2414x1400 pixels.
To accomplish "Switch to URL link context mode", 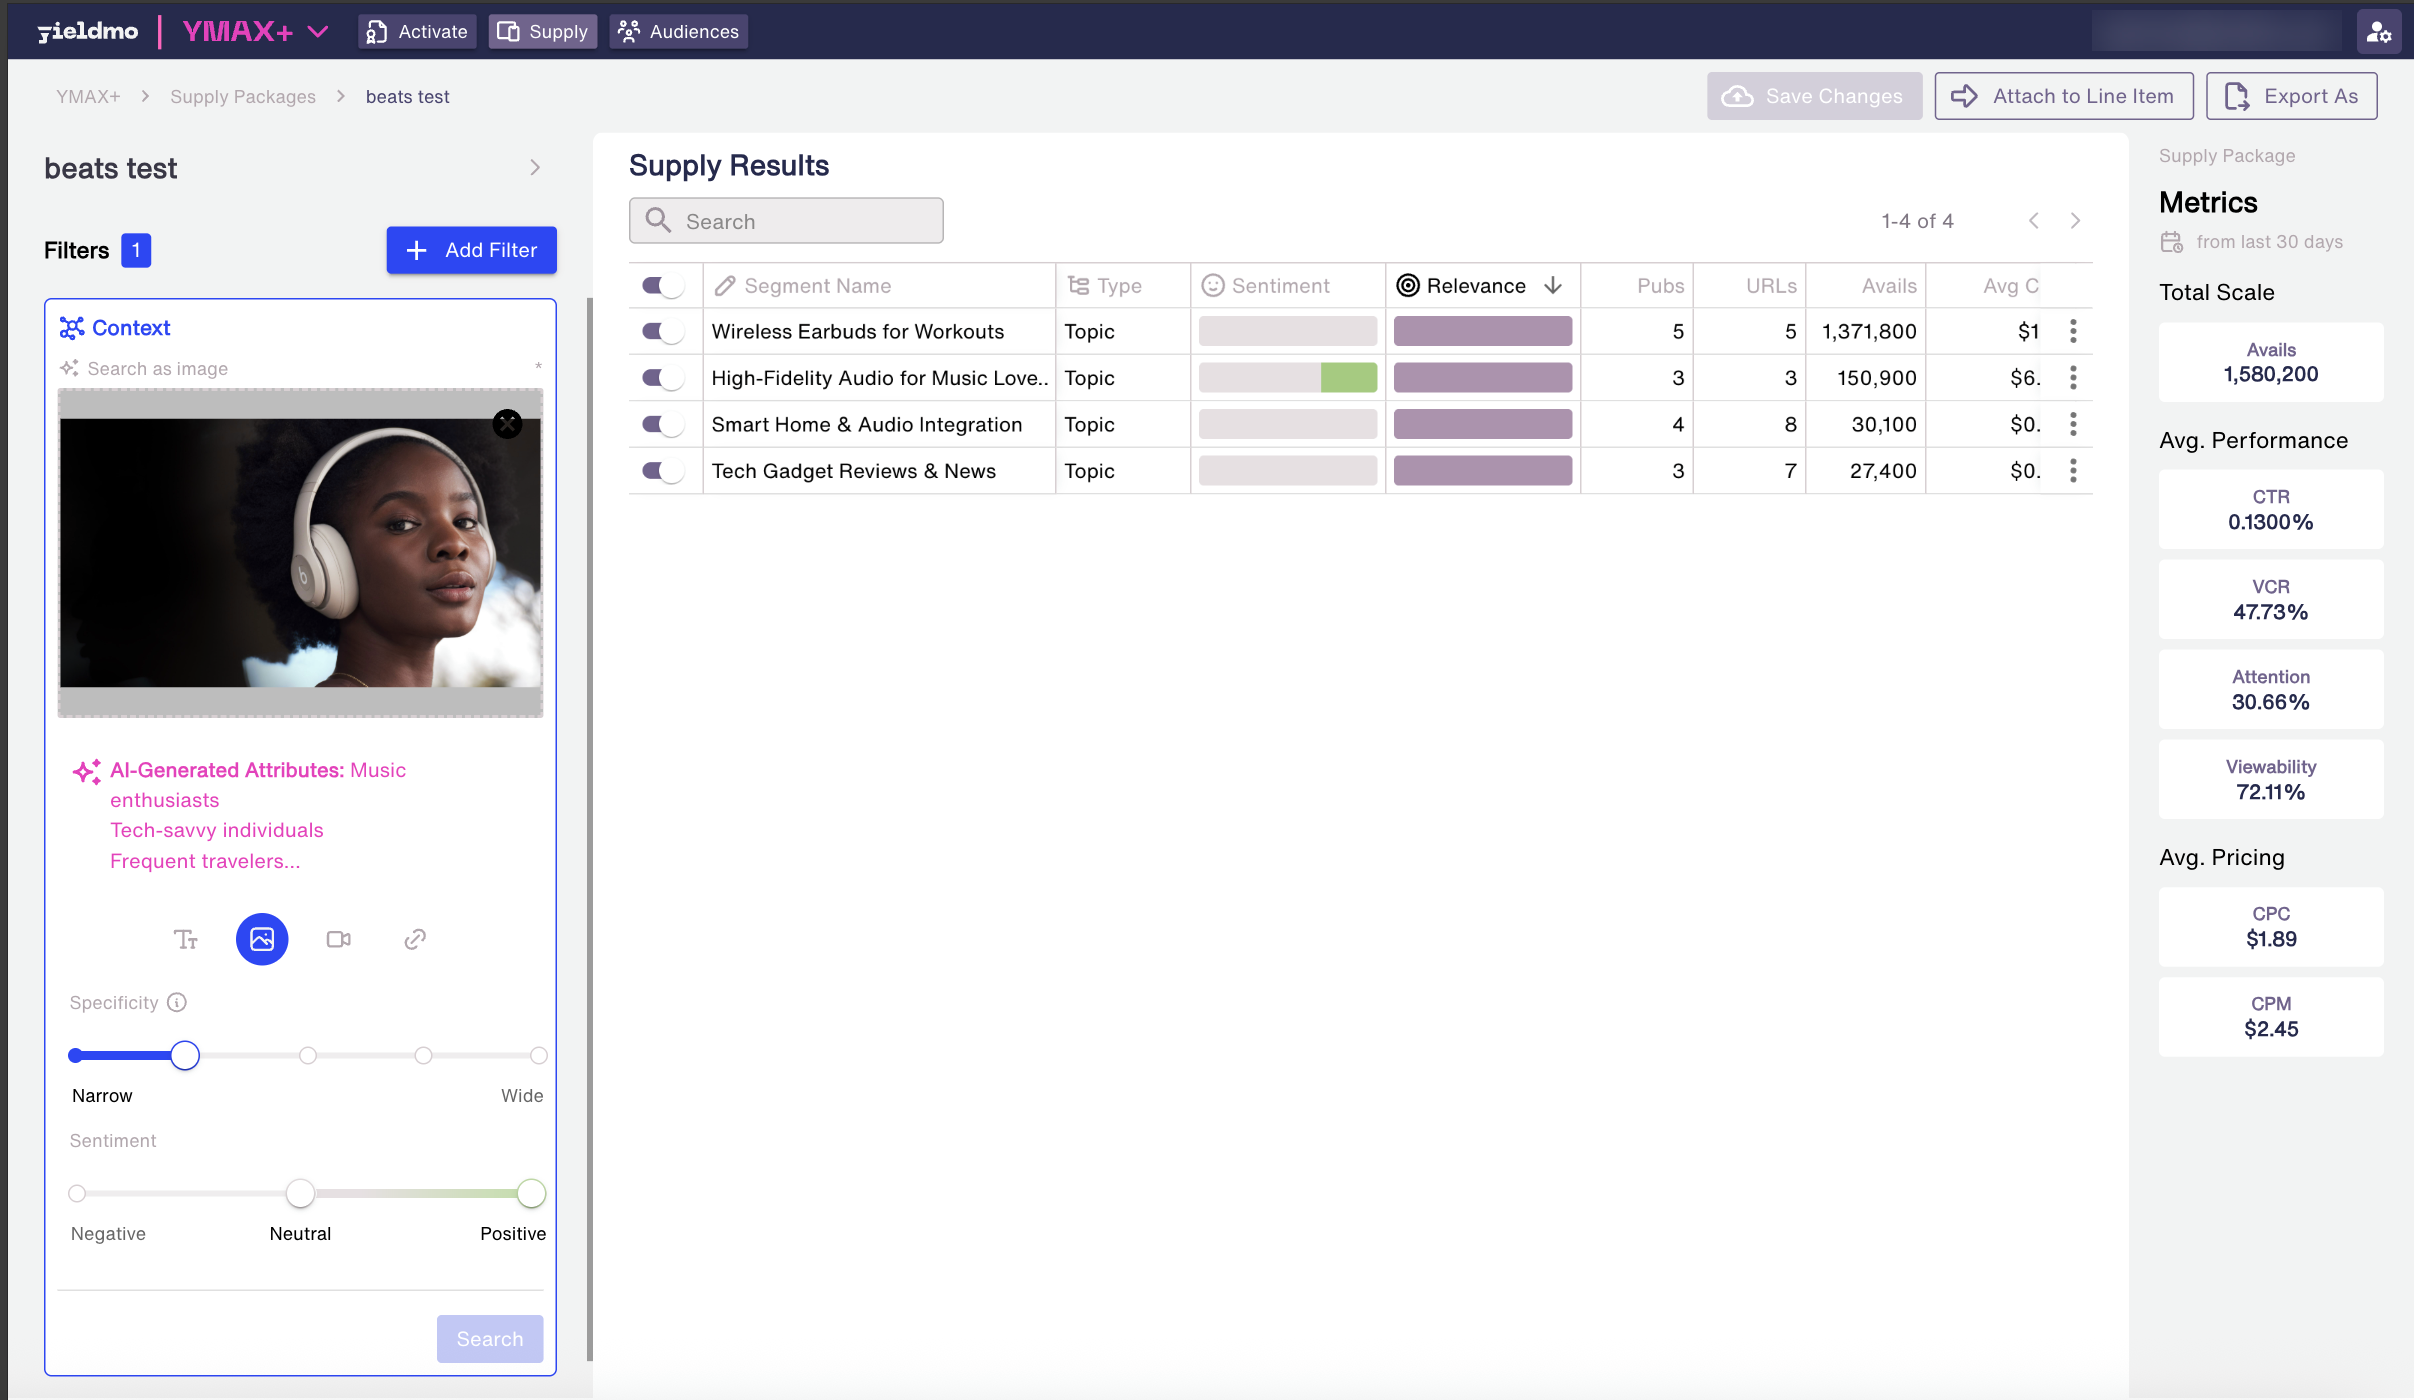I will click(415, 939).
